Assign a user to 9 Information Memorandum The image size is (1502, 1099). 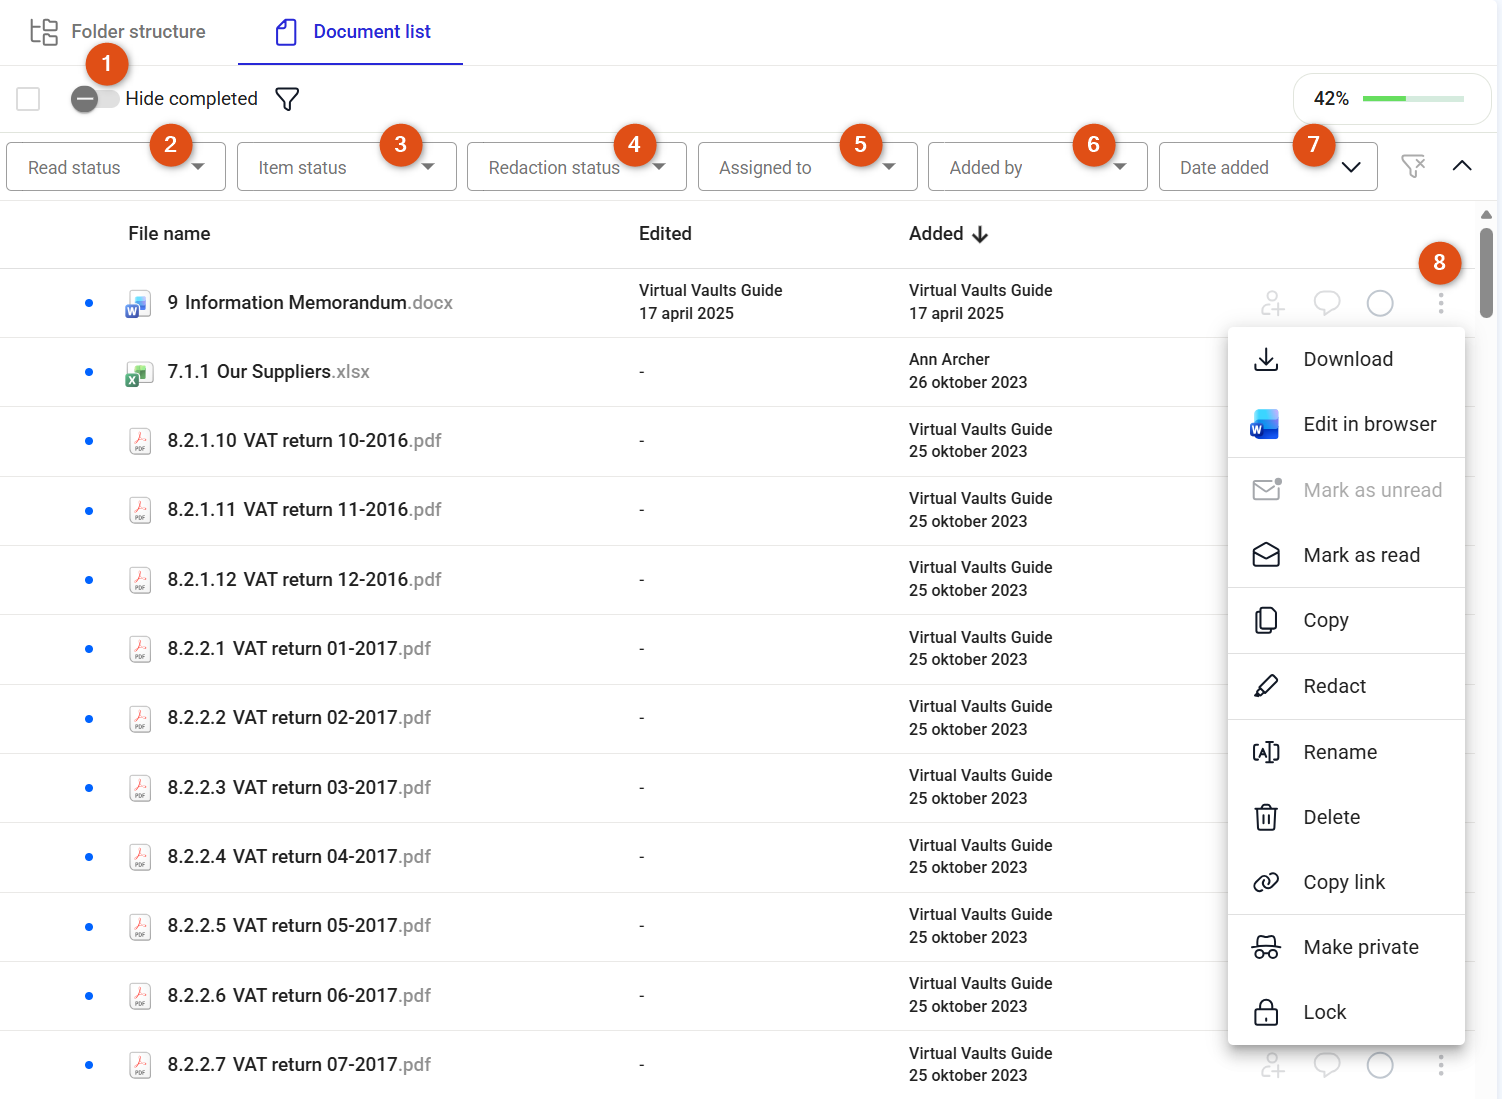click(1272, 303)
